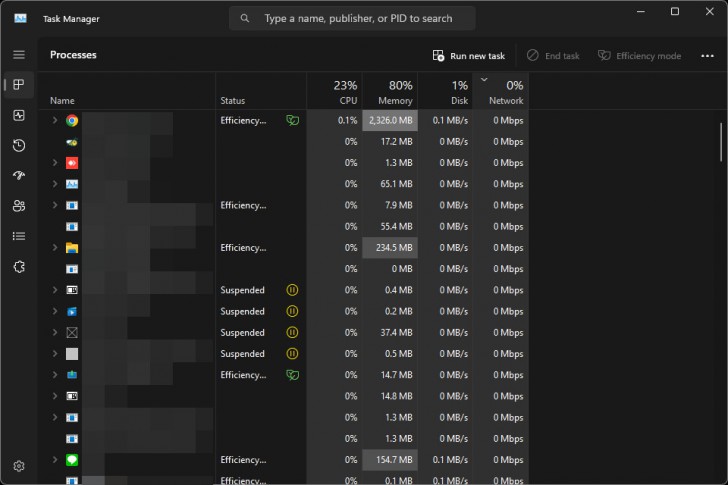Expand the row with 7.9 MB memory
The width and height of the screenshot is (728, 485).
[x=55, y=205]
